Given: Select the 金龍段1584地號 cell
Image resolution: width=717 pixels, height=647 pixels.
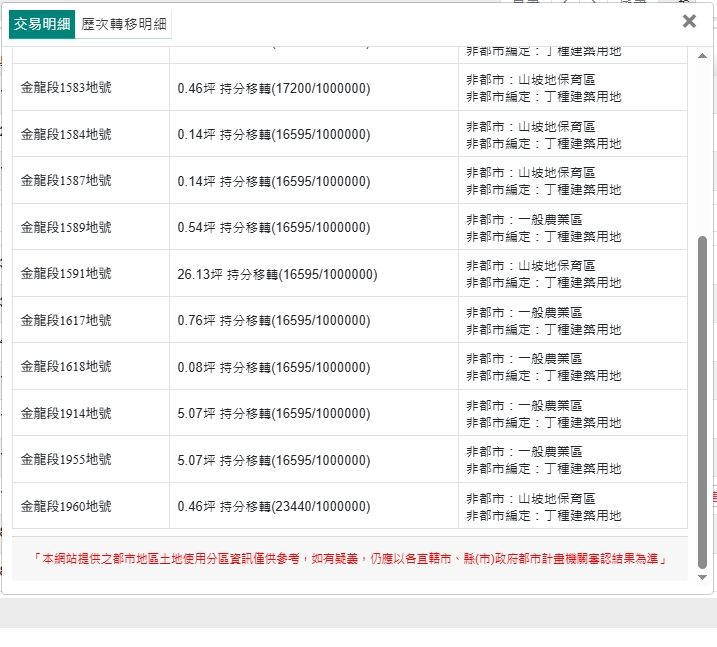Looking at the screenshot, I should tap(66, 134).
